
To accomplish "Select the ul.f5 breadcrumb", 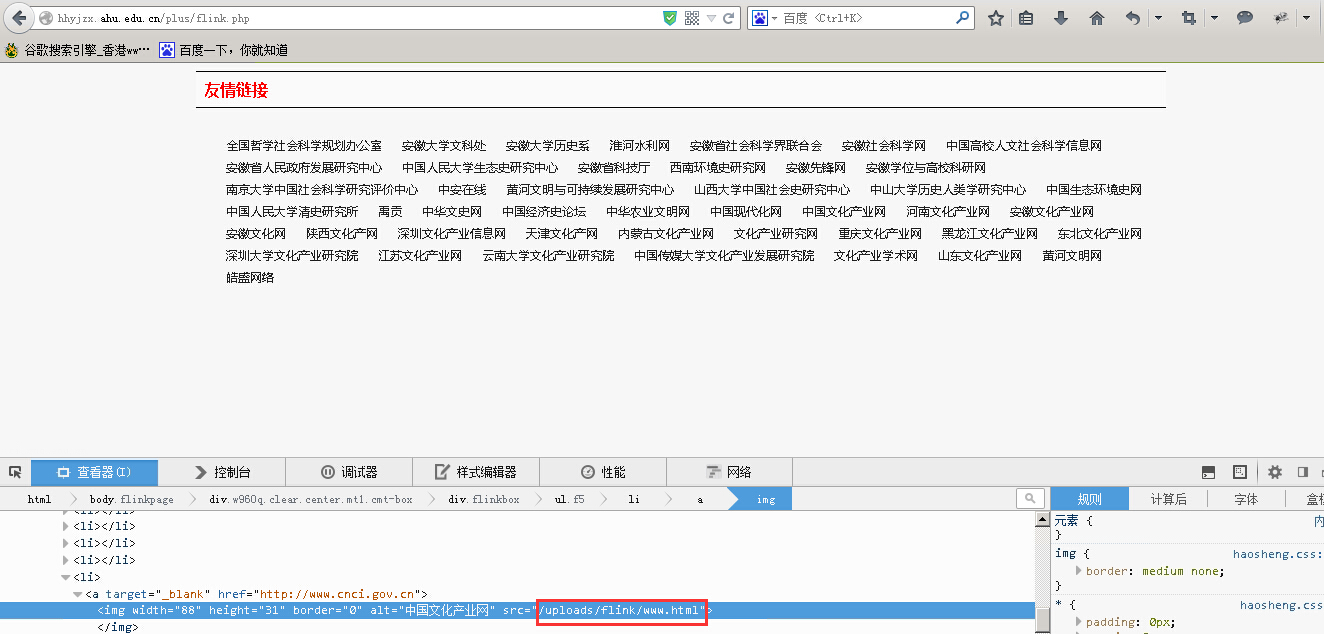I will [x=569, y=499].
